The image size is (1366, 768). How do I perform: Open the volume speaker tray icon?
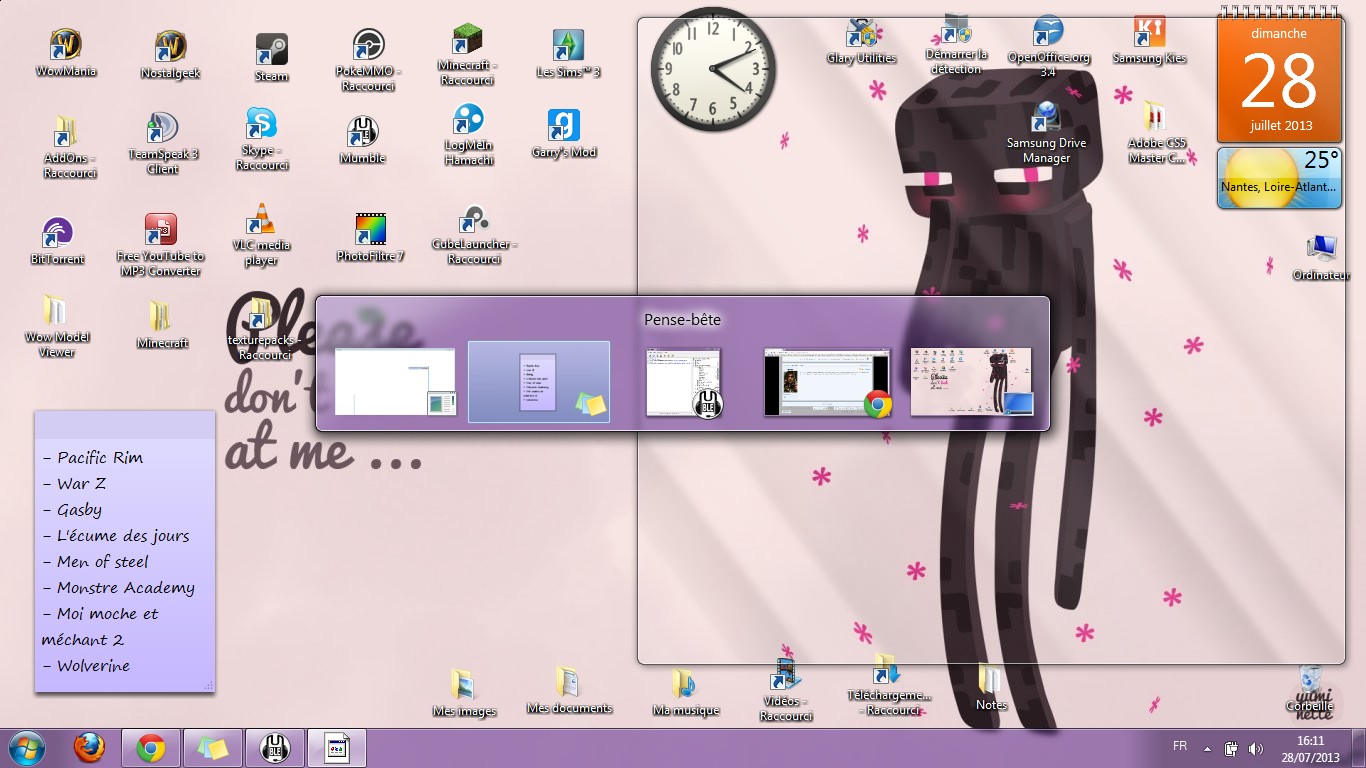[1255, 748]
